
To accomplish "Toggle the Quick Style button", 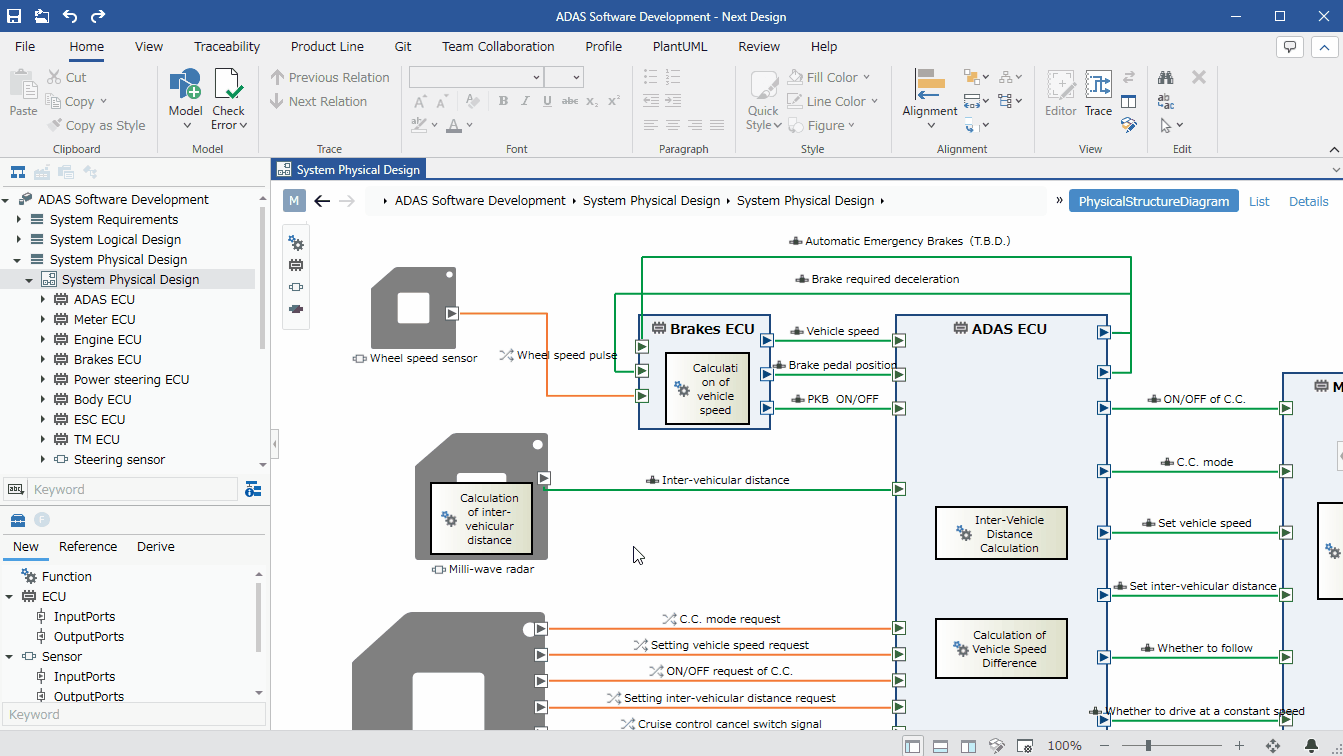I will pos(763,99).
